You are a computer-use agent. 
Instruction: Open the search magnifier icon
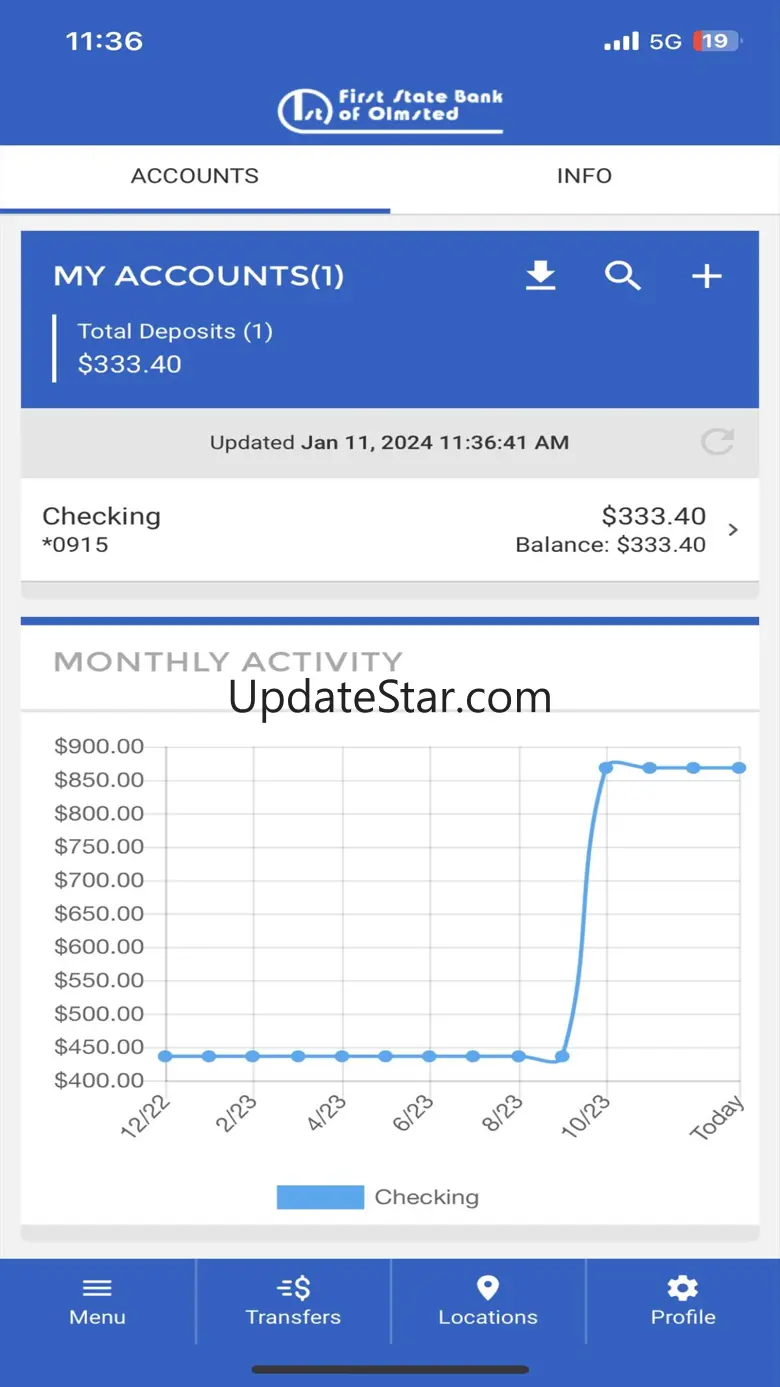click(623, 275)
